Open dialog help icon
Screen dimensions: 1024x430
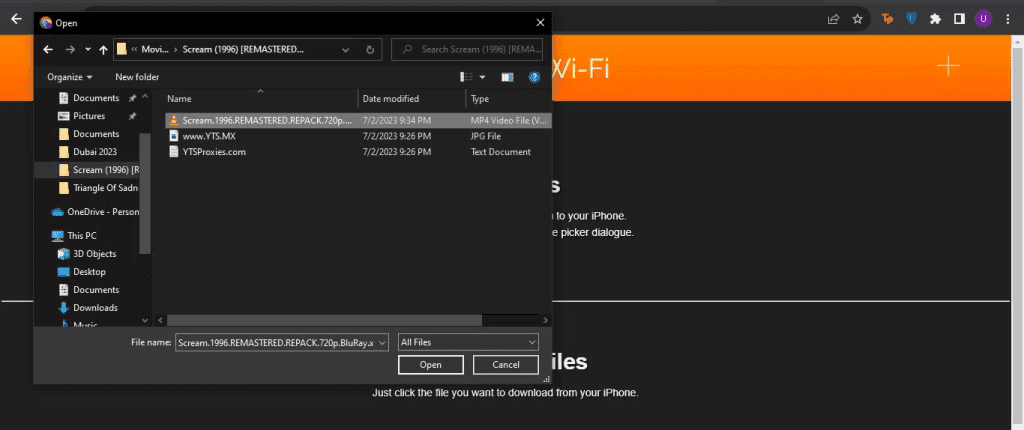(x=534, y=77)
